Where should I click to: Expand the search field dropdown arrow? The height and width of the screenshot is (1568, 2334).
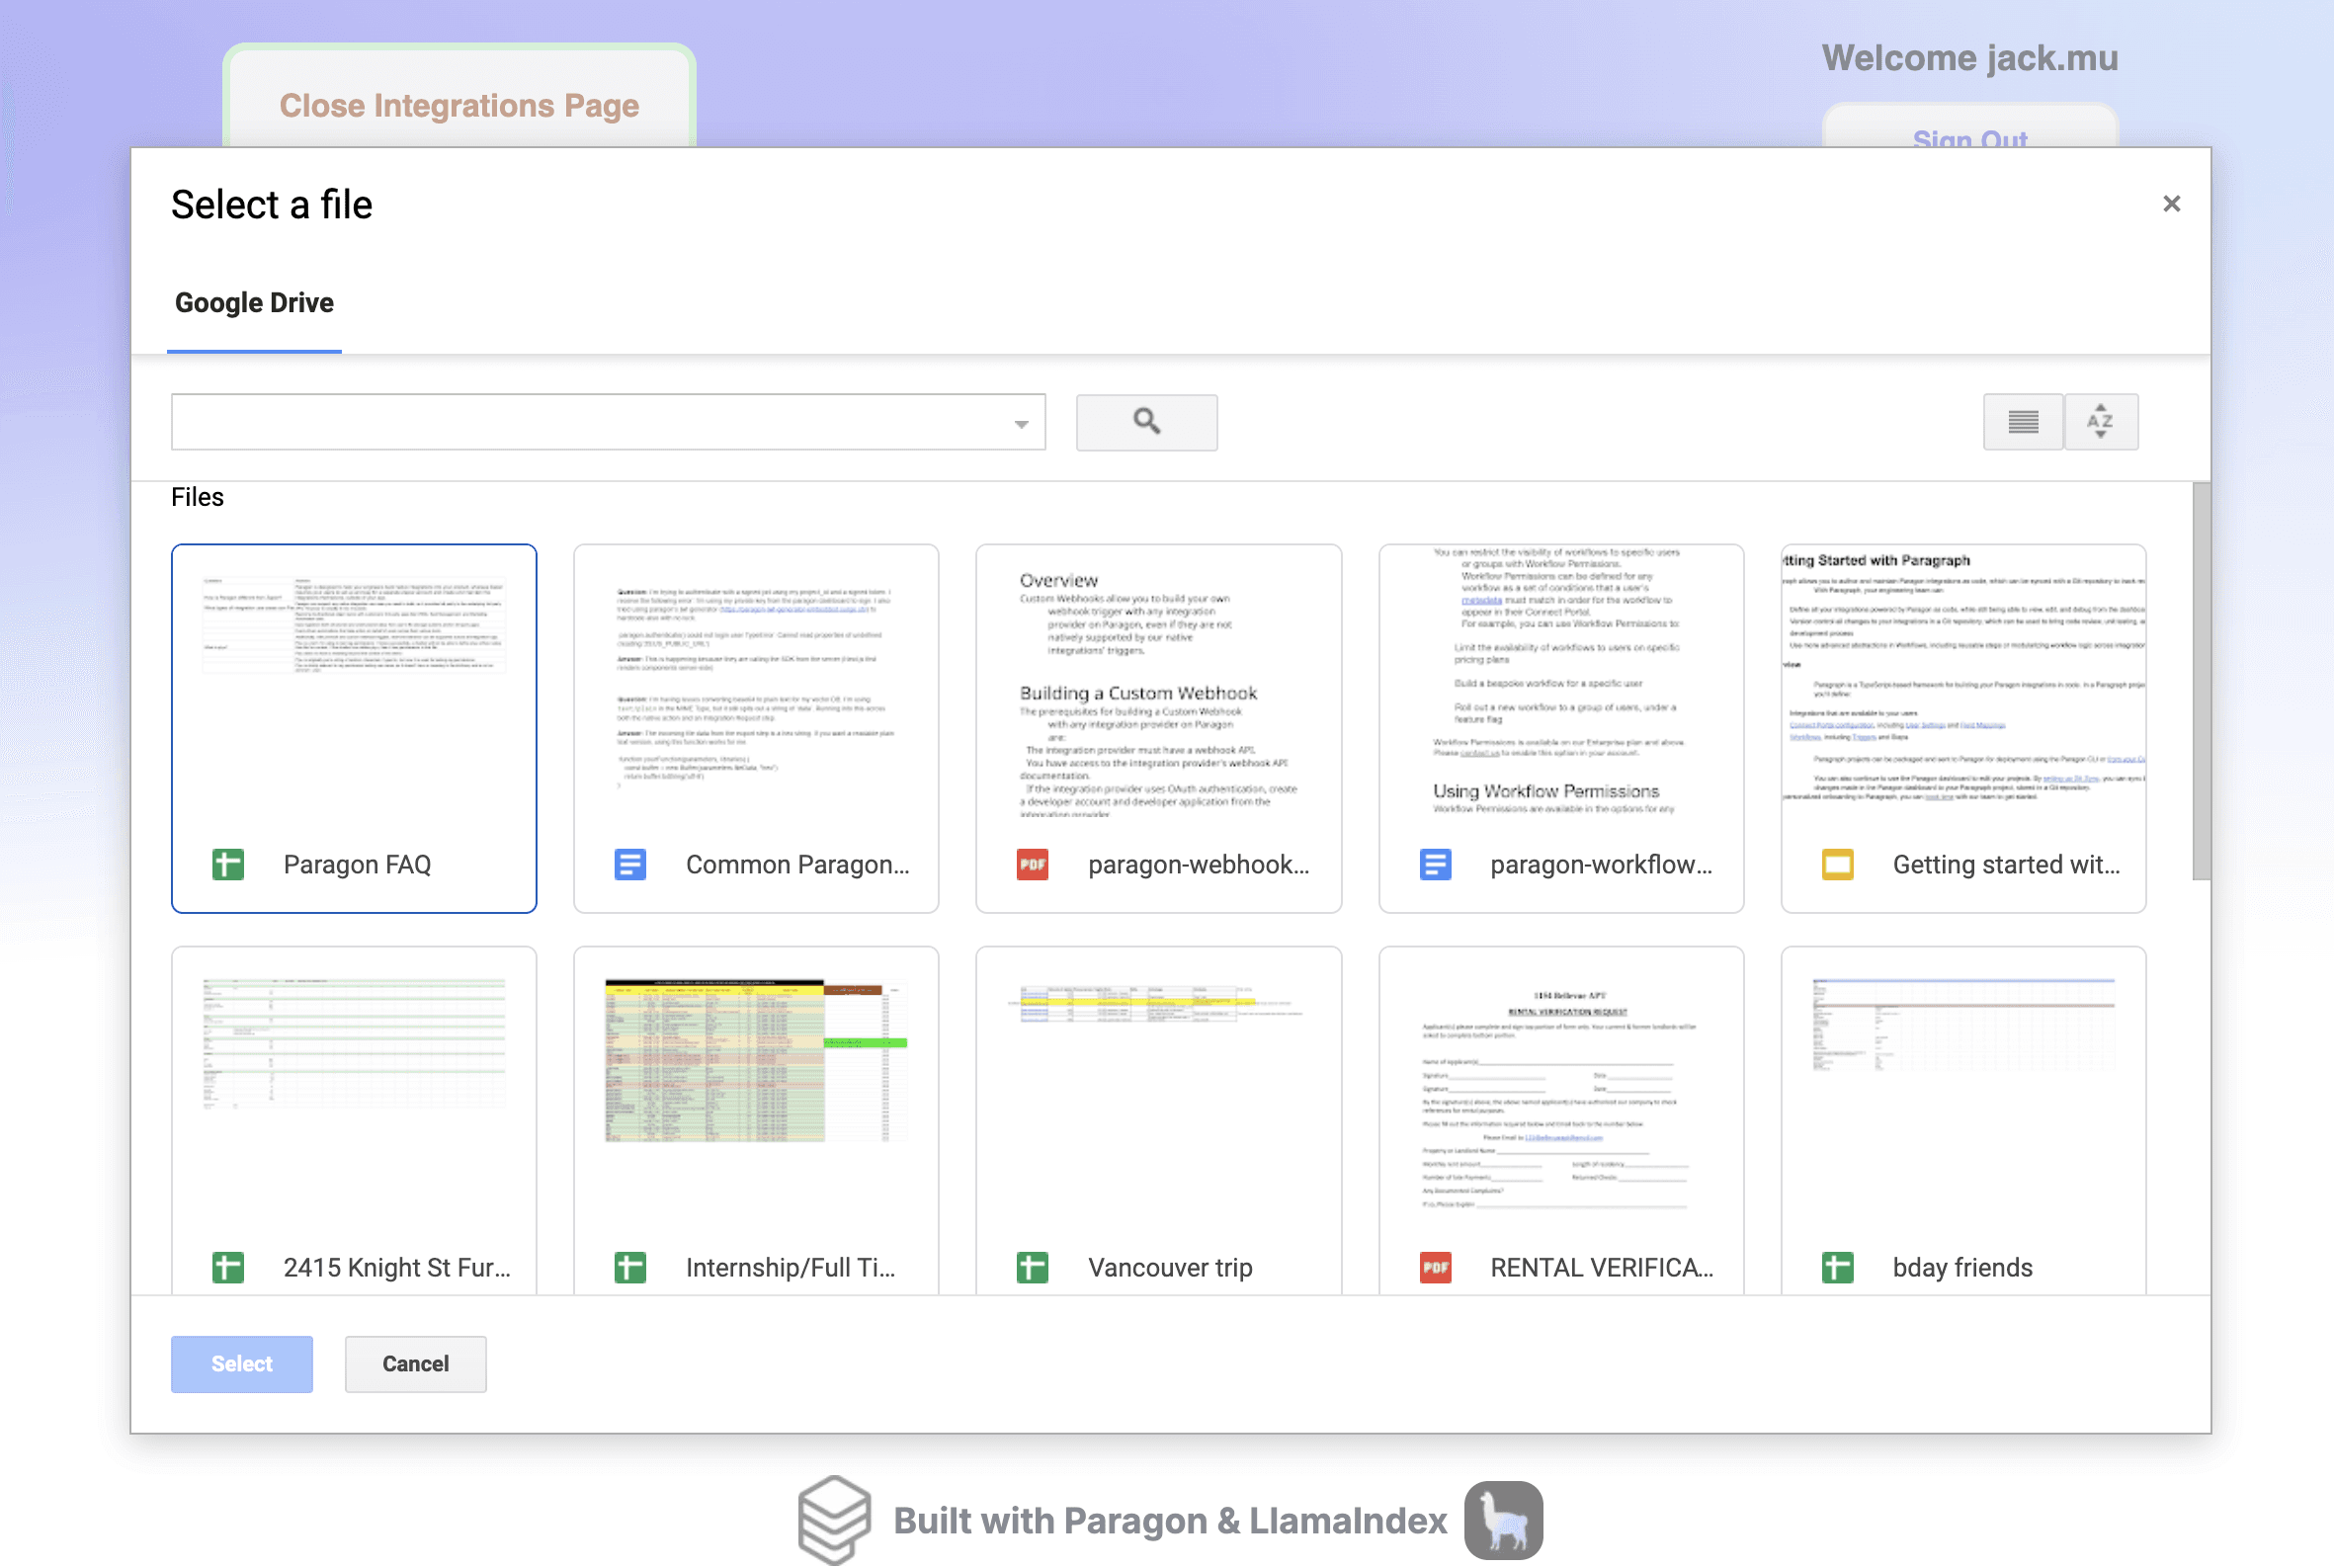pyautogui.click(x=1020, y=424)
